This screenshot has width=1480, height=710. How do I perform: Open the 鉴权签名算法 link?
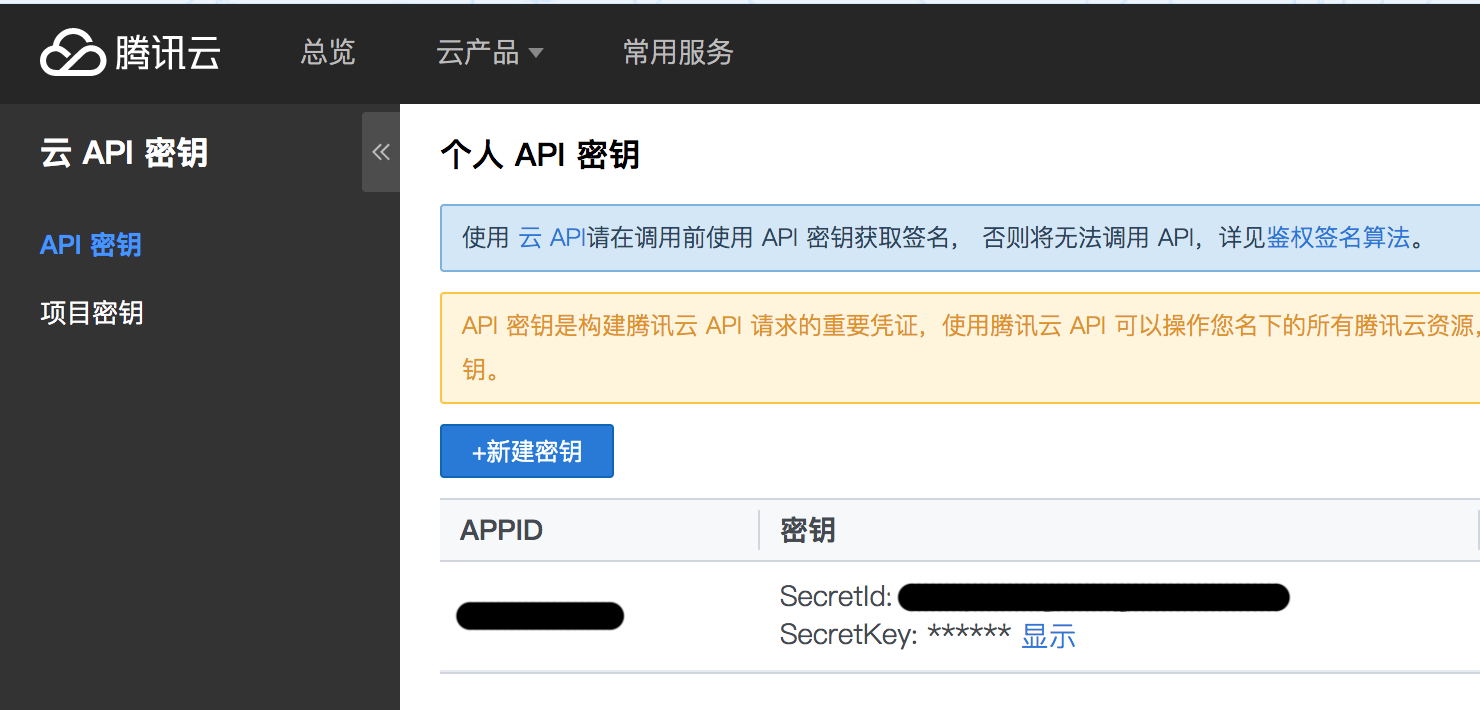point(1338,238)
